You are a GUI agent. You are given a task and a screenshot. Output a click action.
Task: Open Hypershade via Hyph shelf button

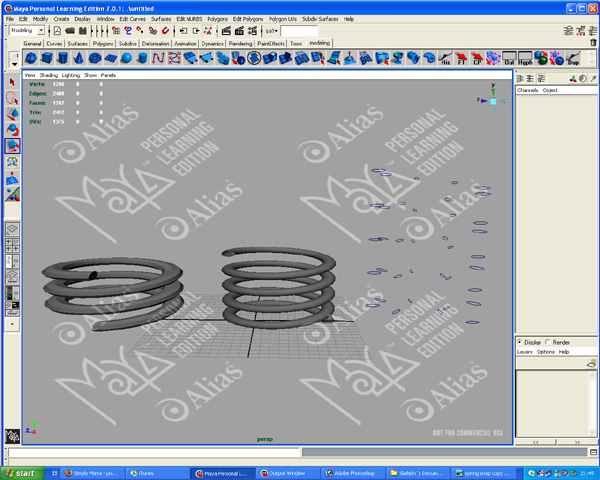[525, 58]
